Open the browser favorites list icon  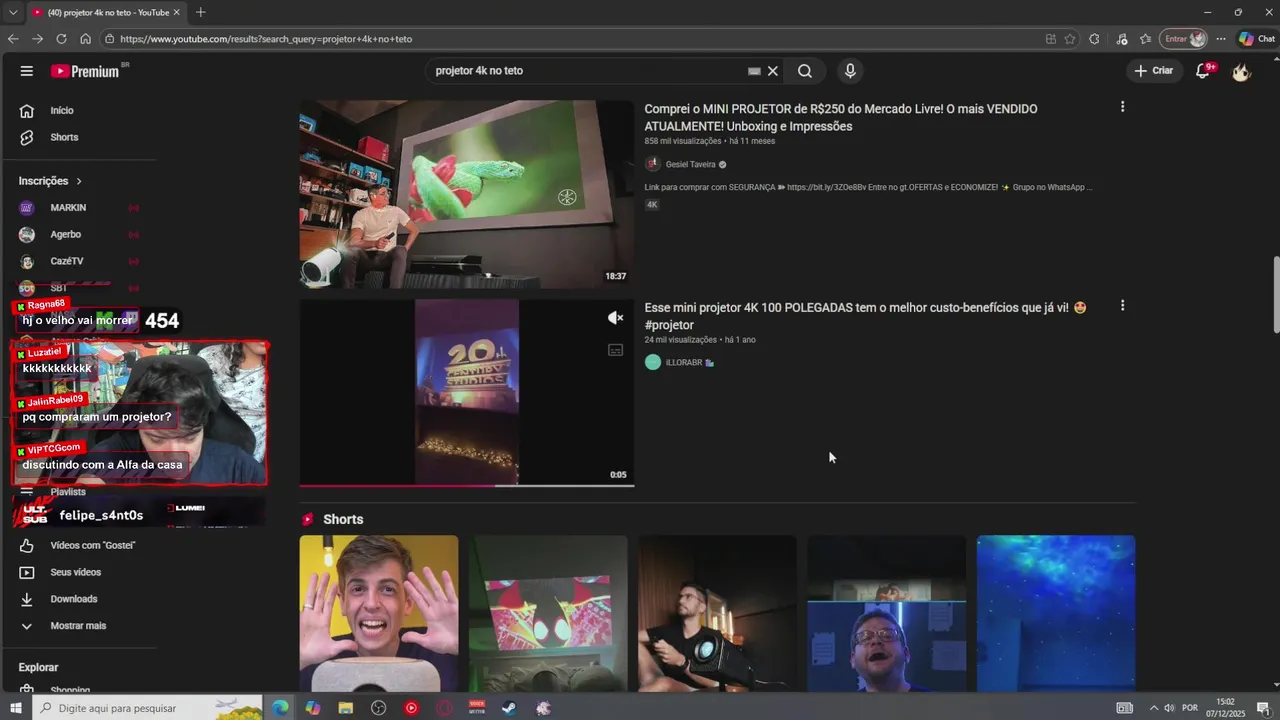pyautogui.click(x=1146, y=39)
